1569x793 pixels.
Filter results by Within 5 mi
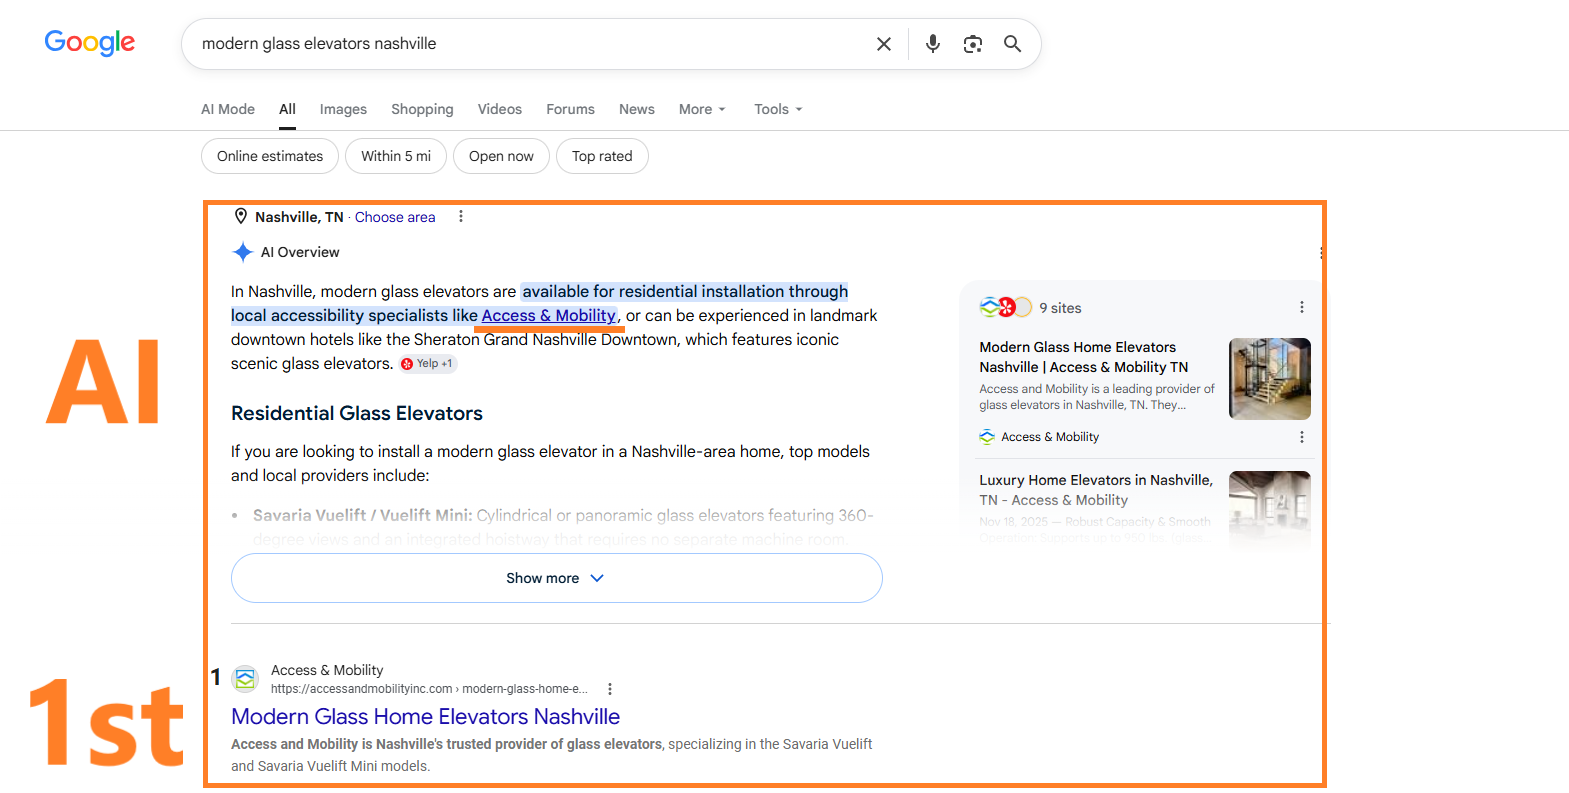396,156
